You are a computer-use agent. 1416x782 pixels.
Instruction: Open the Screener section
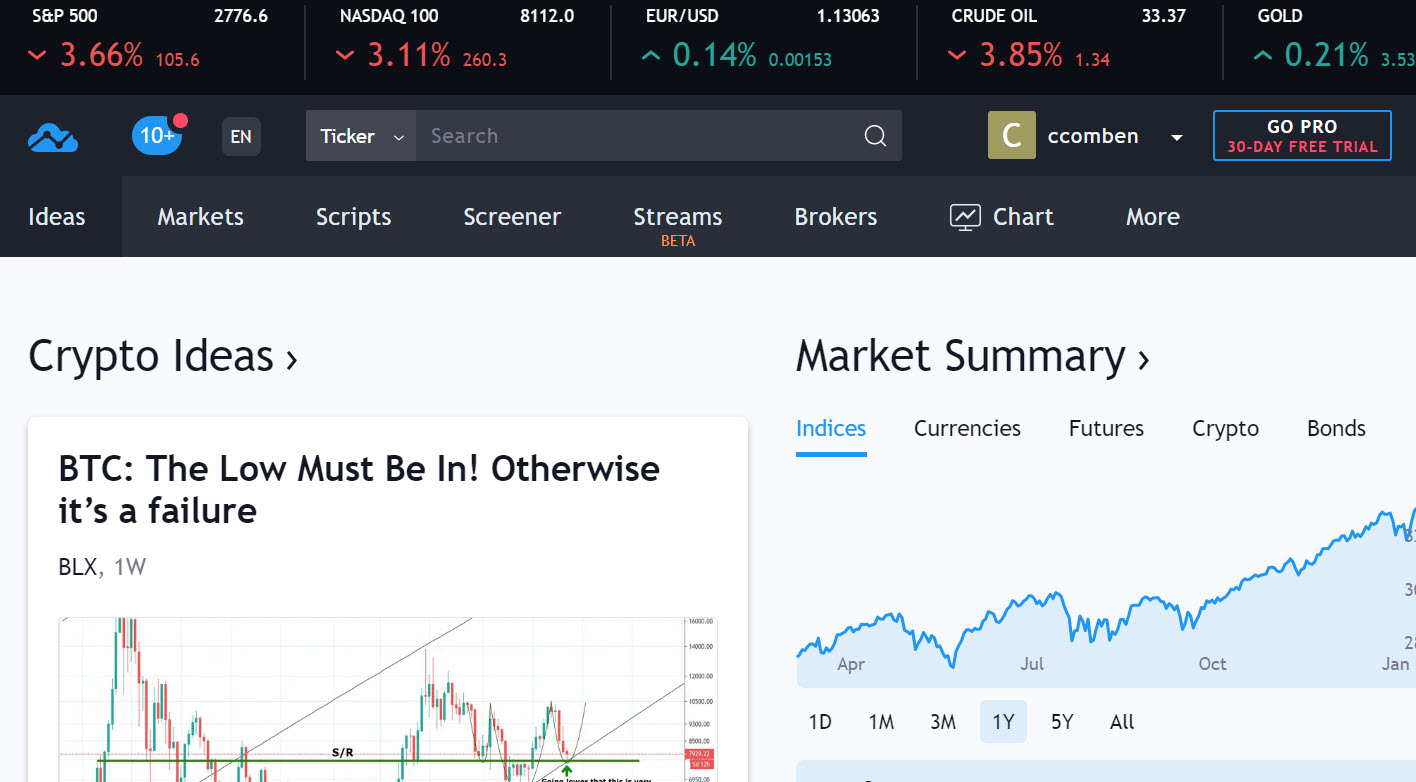click(x=512, y=216)
